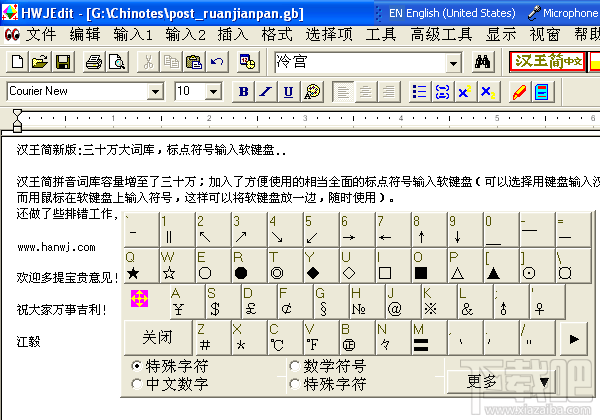Viewport: 600px width, 420px height.
Task: Open the 编辑 menu
Action: (x=85, y=35)
